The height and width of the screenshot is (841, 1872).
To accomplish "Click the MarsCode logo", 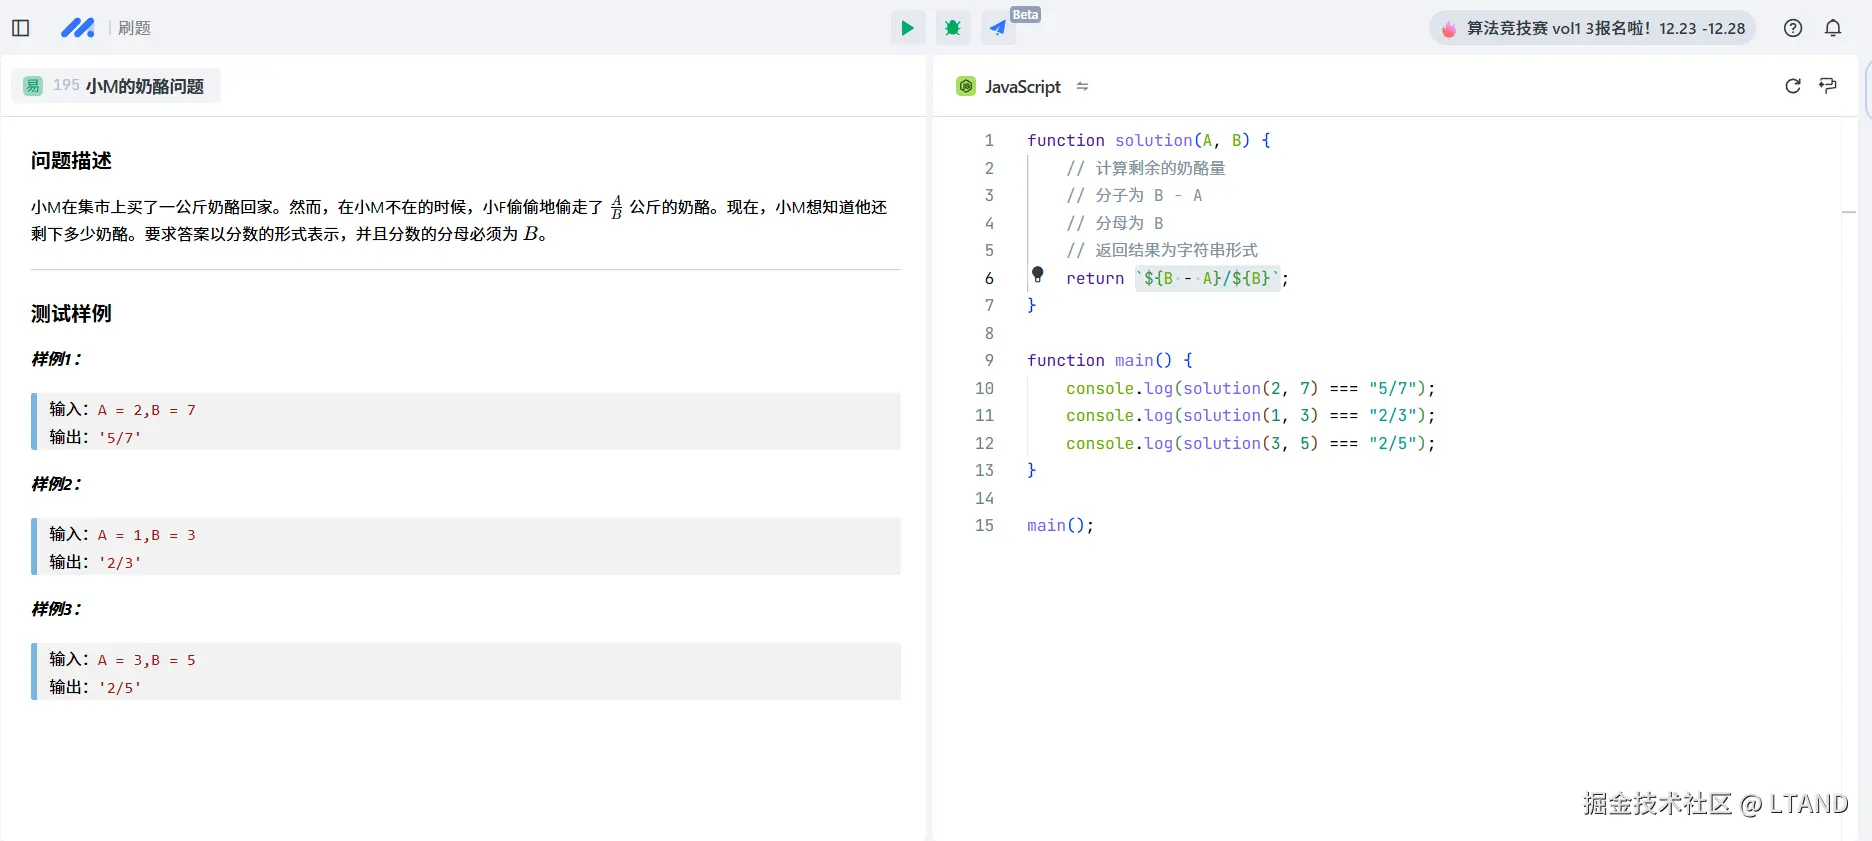I will pos(77,28).
